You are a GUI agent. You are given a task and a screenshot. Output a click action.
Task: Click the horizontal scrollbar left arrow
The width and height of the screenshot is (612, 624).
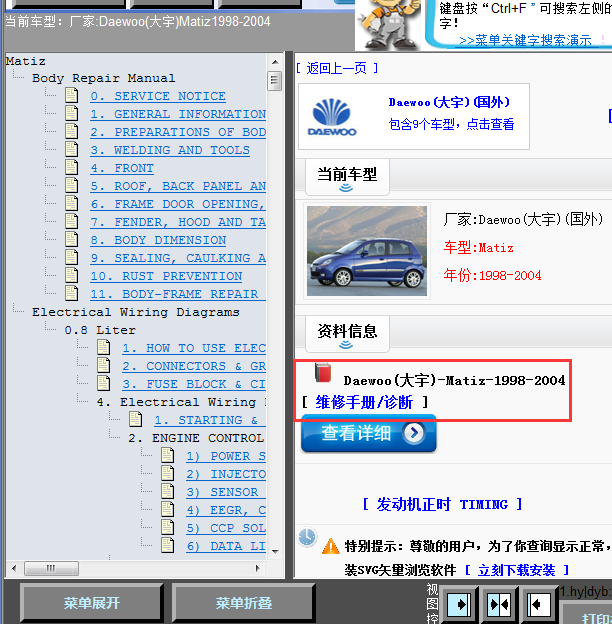pyautogui.click(x=14, y=568)
